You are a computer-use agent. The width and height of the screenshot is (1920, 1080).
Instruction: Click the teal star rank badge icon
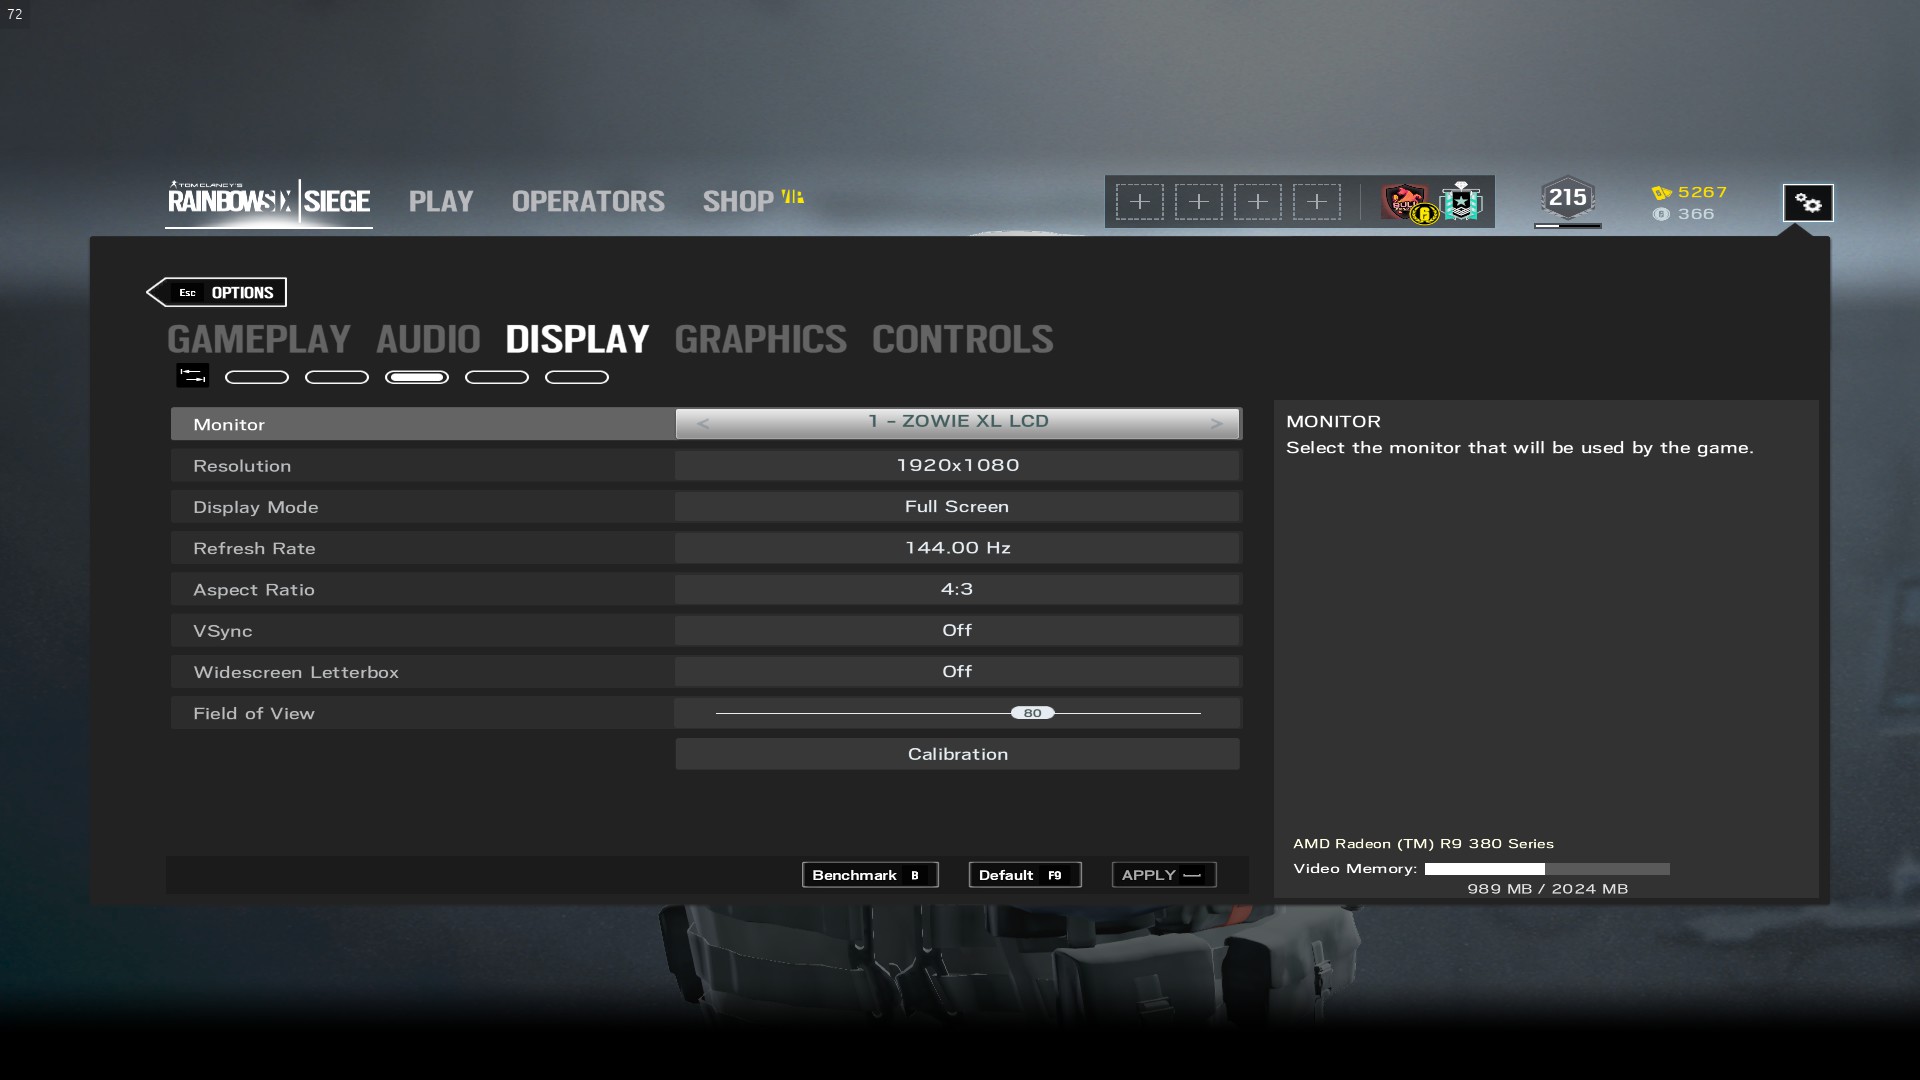(1462, 202)
